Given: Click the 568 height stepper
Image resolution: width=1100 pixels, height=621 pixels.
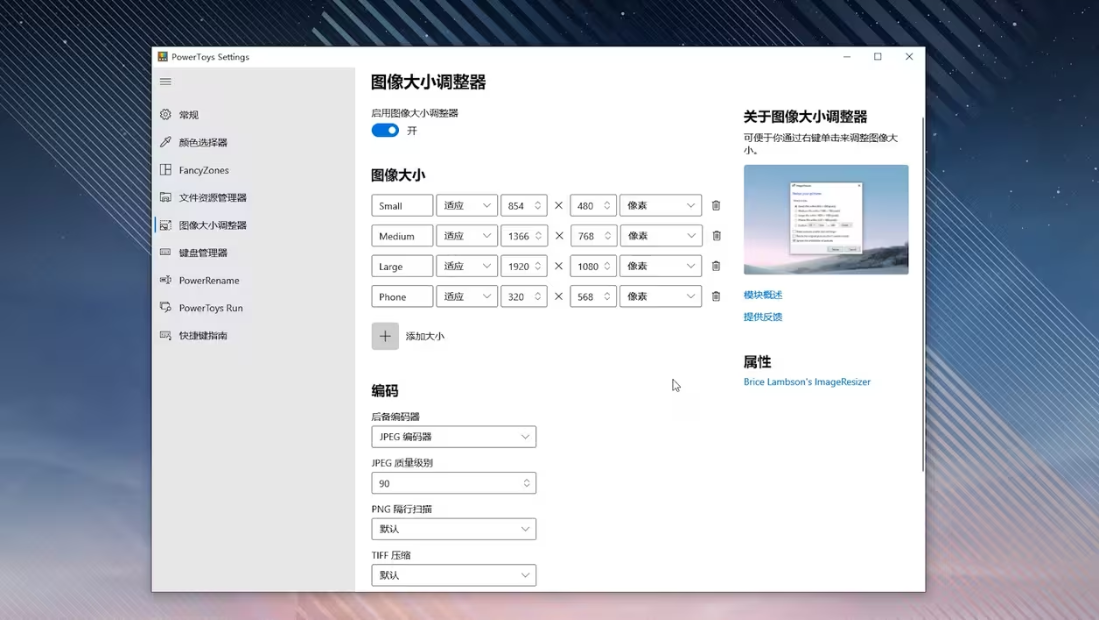Looking at the screenshot, I should [607, 296].
